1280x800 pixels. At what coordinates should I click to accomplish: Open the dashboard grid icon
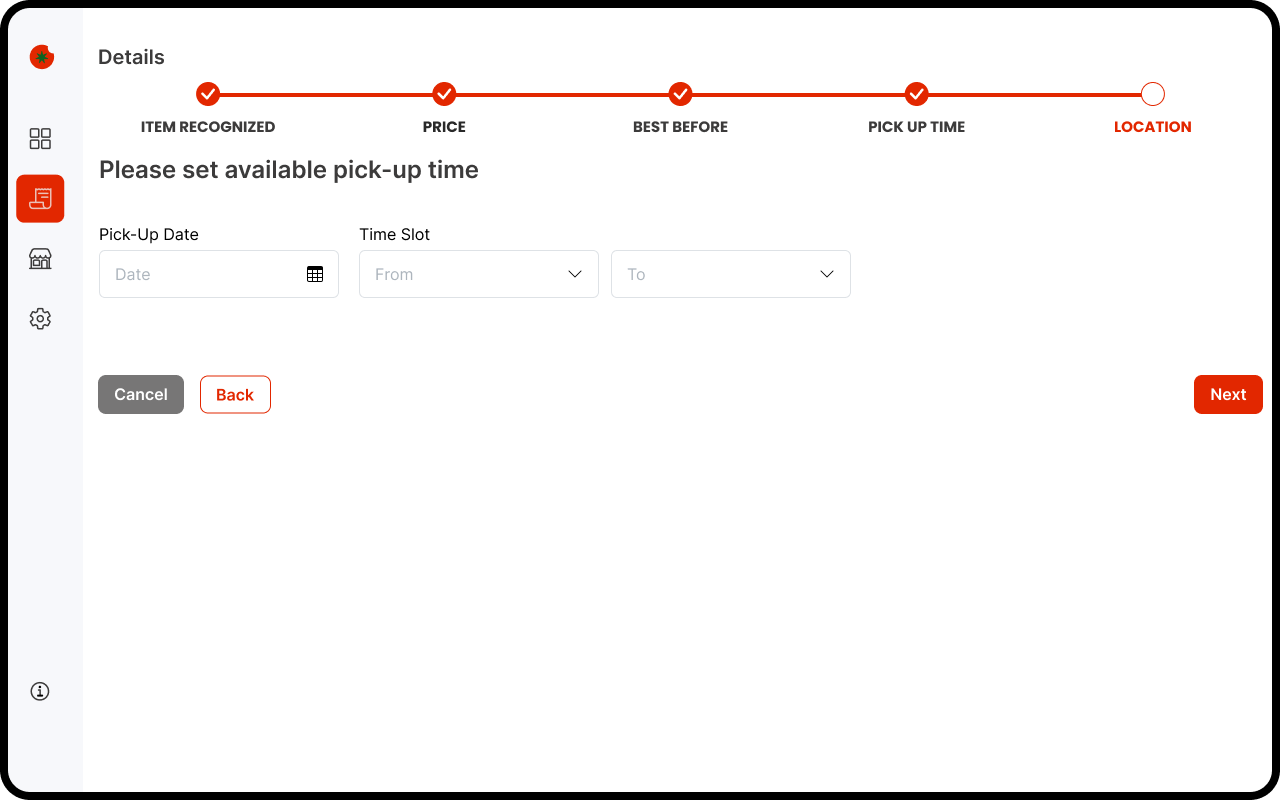pyautogui.click(x=40, y=139)
